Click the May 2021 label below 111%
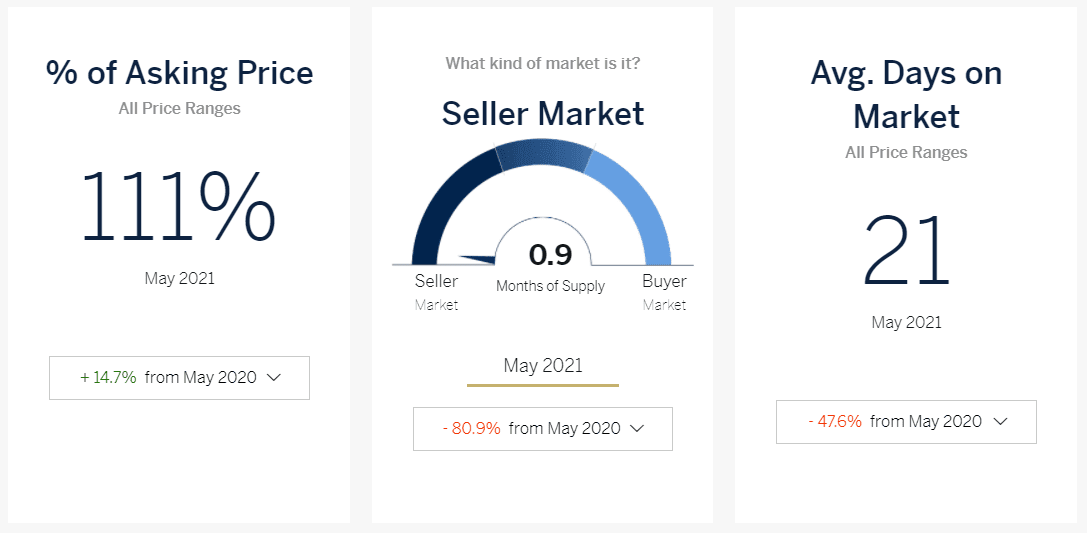The image size is (1087, 533). pyautogui.click(x=179, y=278)
